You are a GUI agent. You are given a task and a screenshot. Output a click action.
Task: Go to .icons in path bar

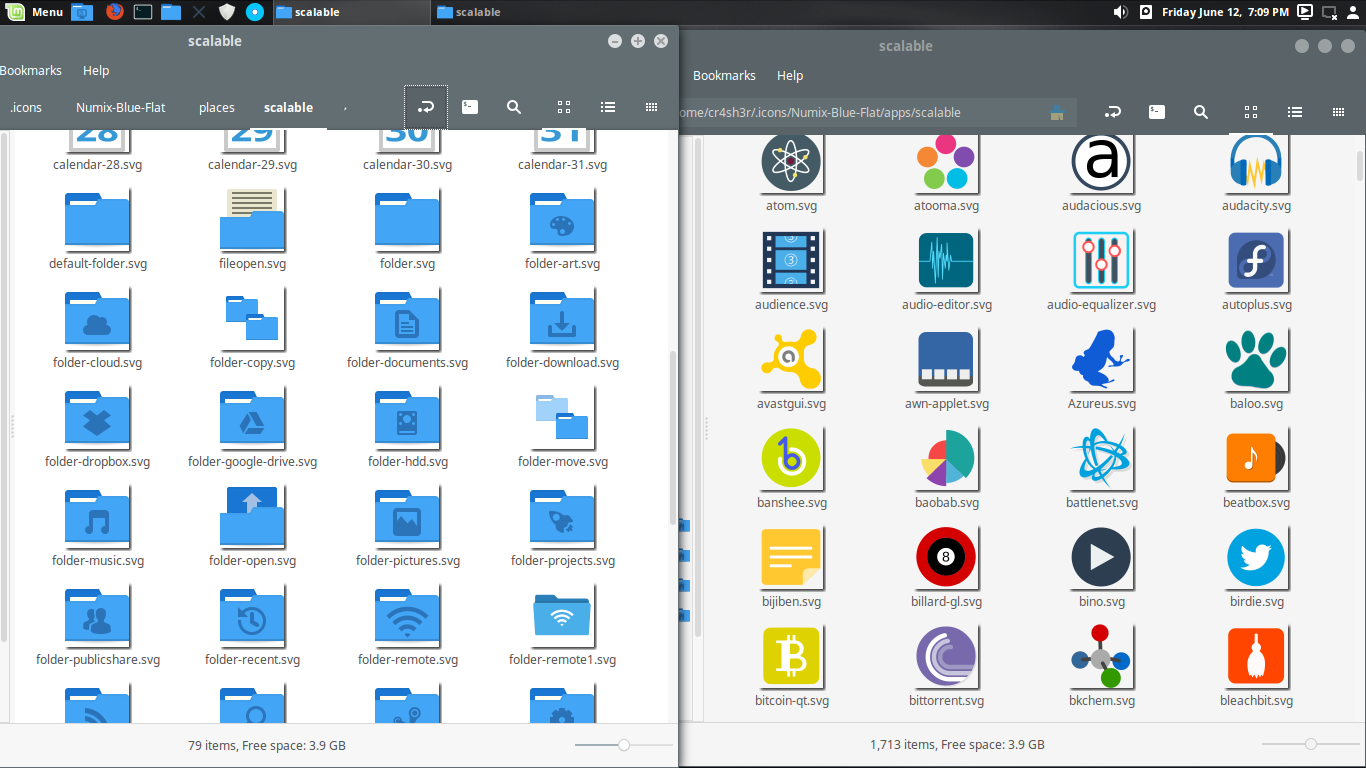(x=26, y=107)
